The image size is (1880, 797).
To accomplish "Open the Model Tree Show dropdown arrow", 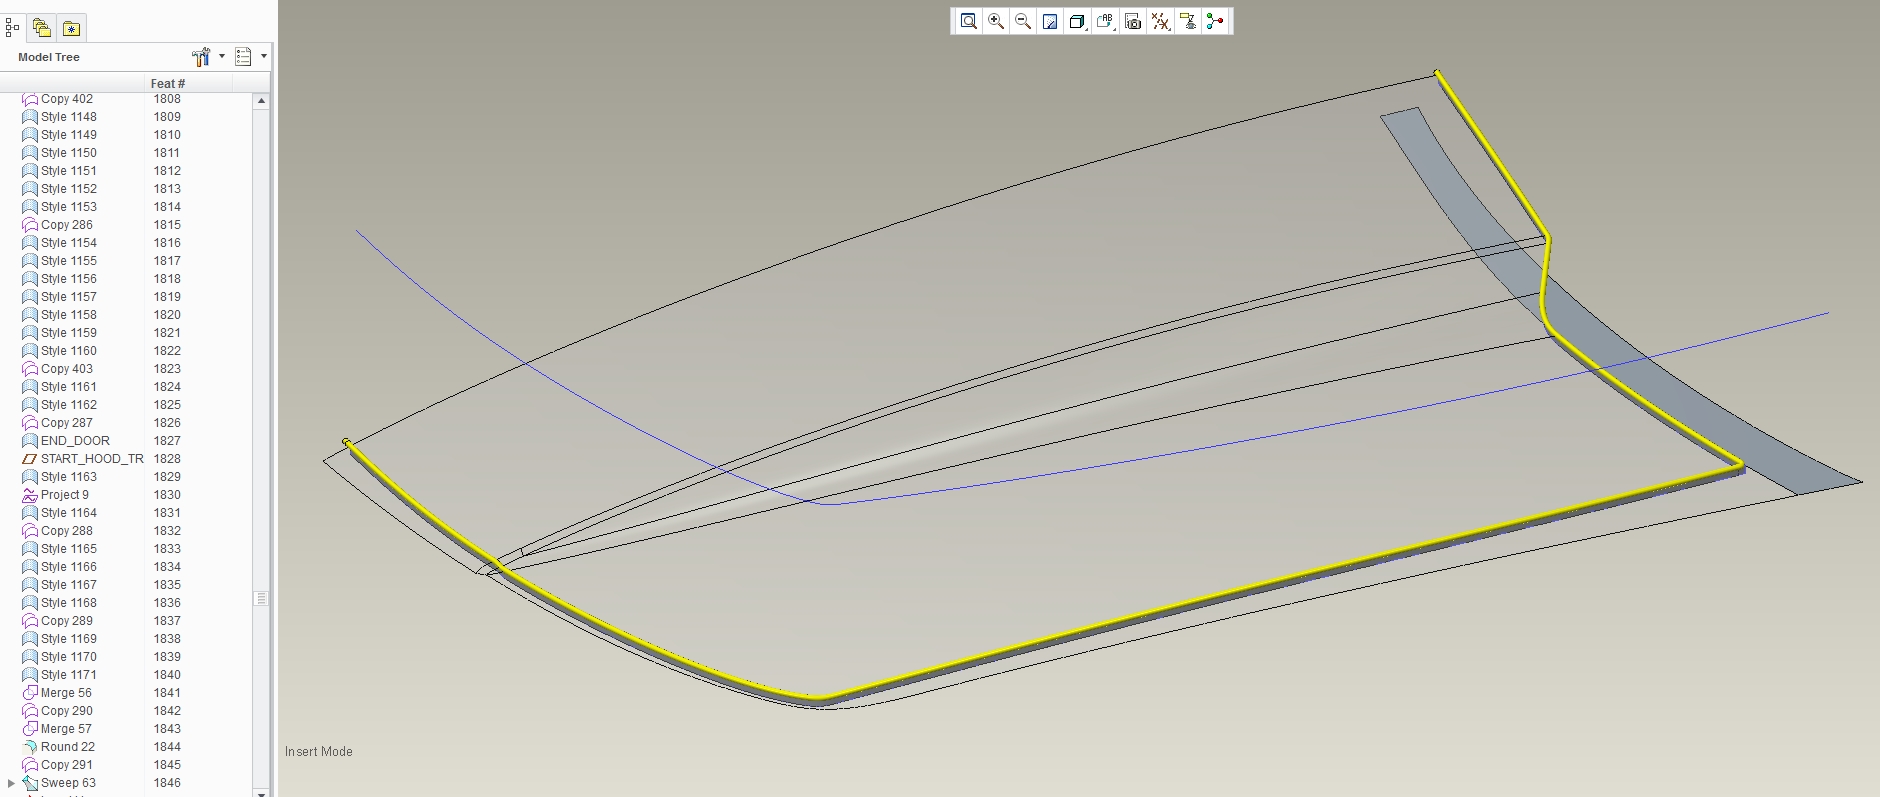I will point(264,56).
